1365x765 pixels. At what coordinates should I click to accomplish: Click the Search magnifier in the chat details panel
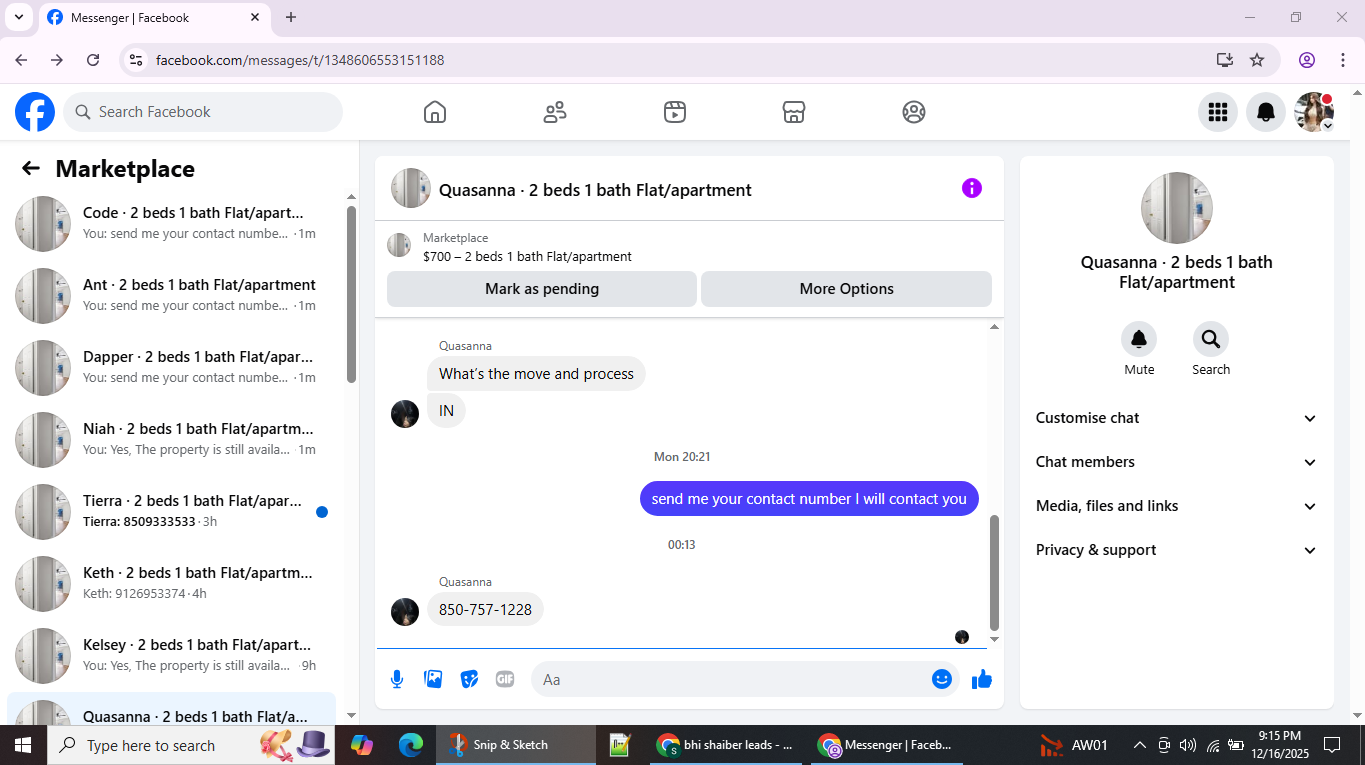tap(1211, 340)
